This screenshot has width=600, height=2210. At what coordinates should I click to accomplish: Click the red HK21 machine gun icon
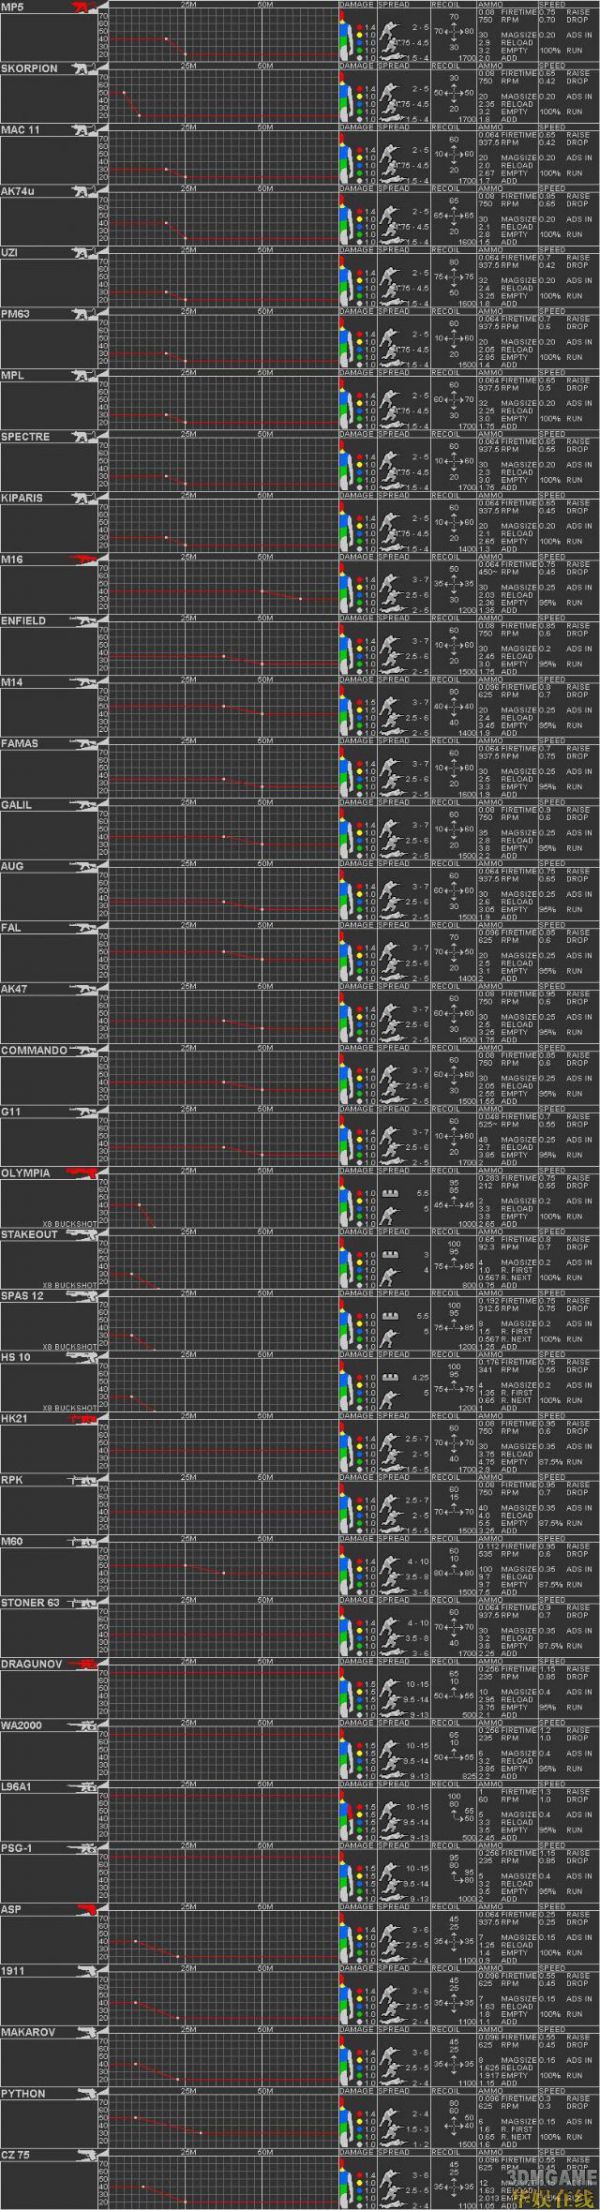[81, 1419]
